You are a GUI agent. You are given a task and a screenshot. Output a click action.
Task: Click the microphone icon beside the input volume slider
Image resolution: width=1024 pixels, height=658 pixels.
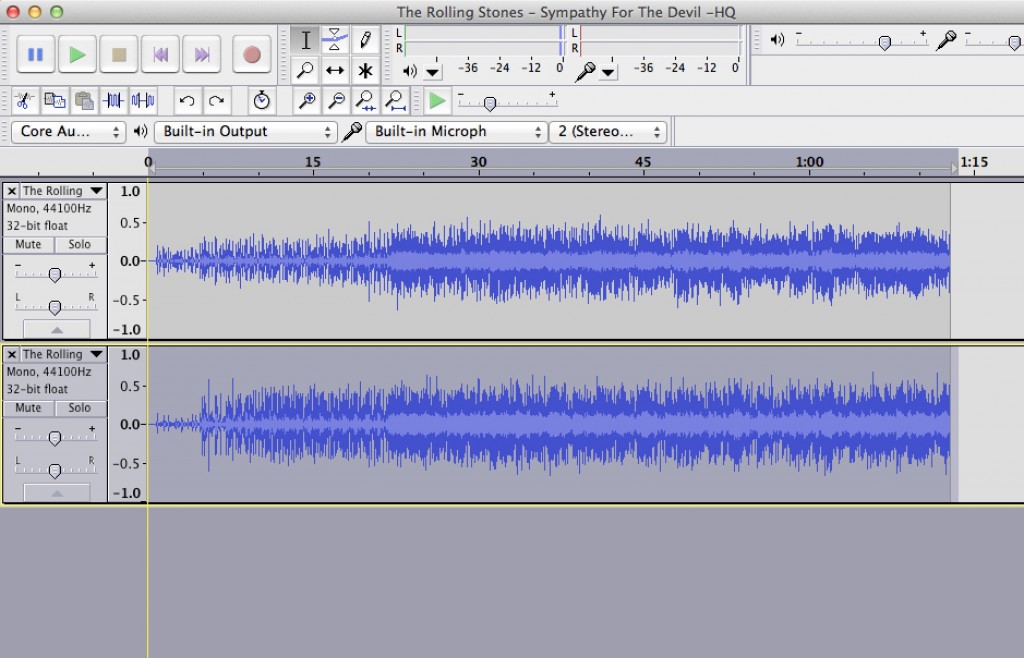pyautogui.click(x=946, y=40)
